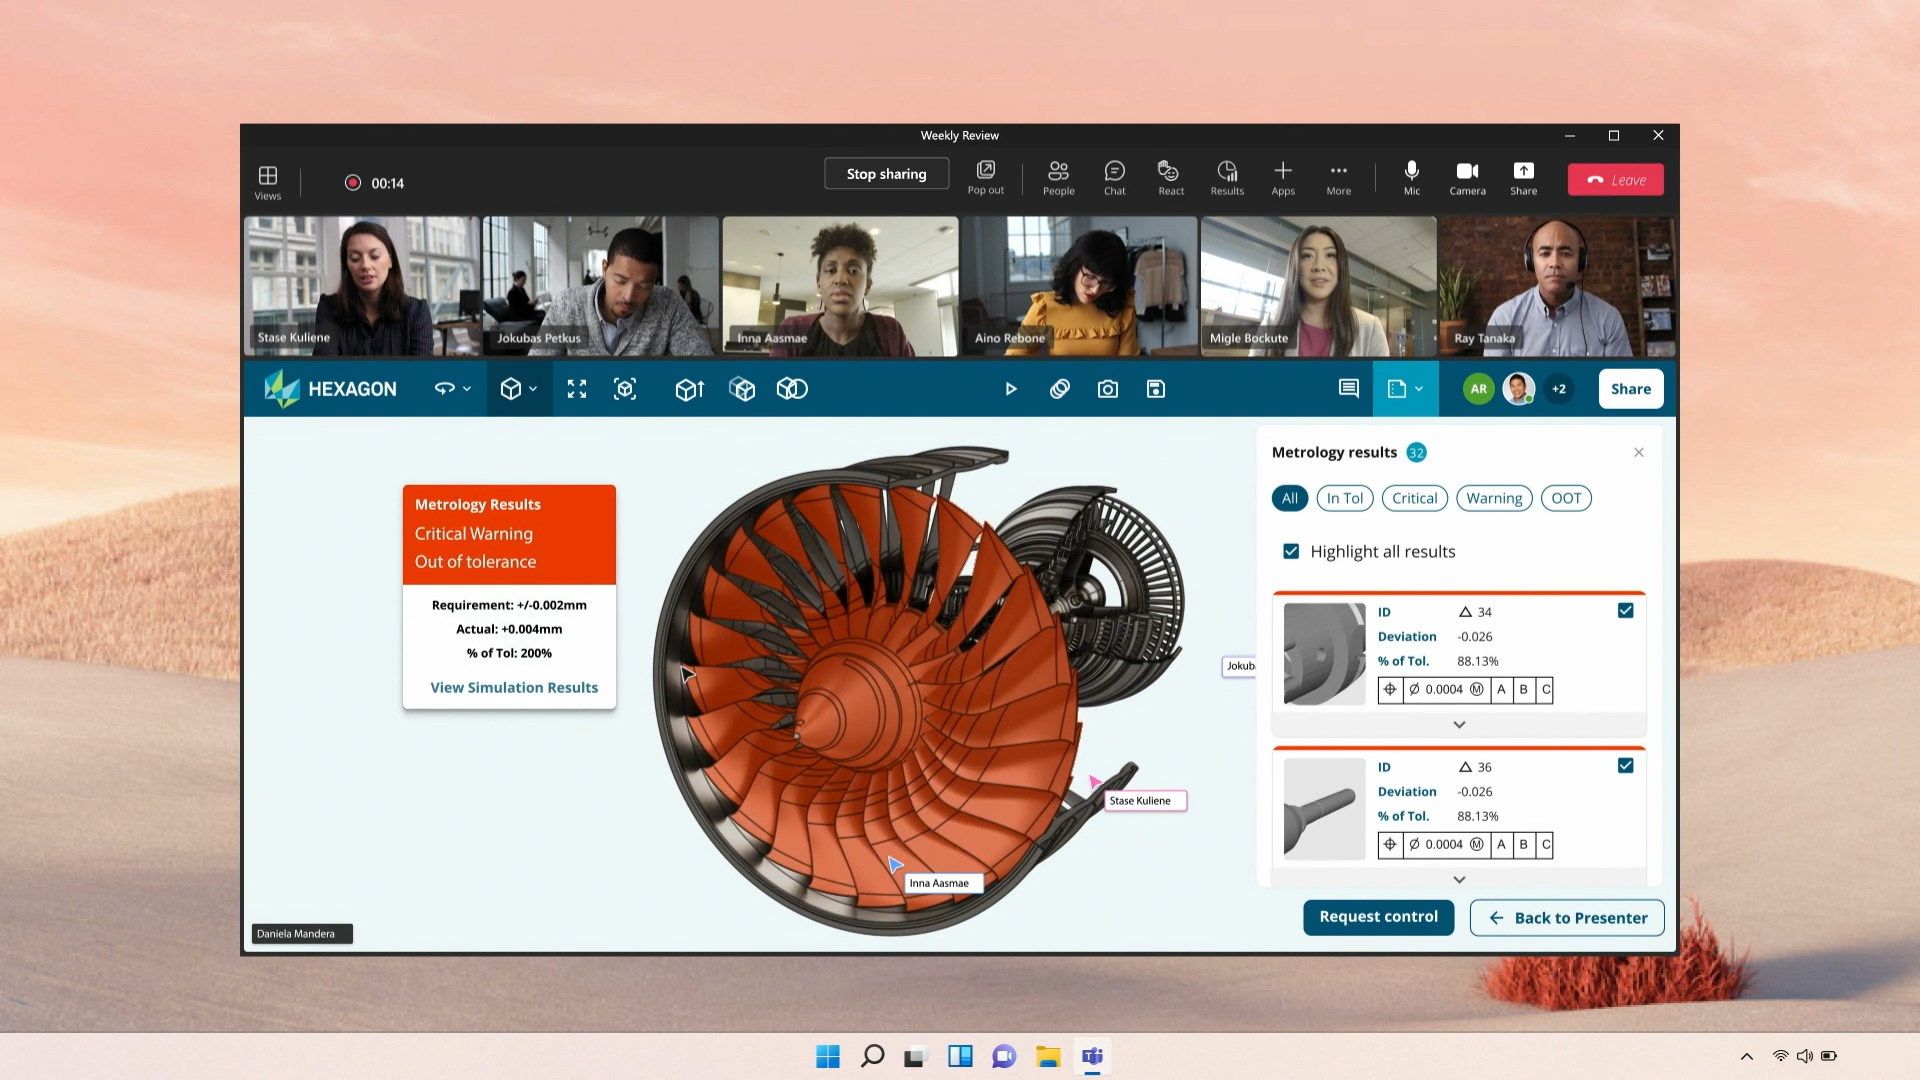Open the More options menu

1338,178
